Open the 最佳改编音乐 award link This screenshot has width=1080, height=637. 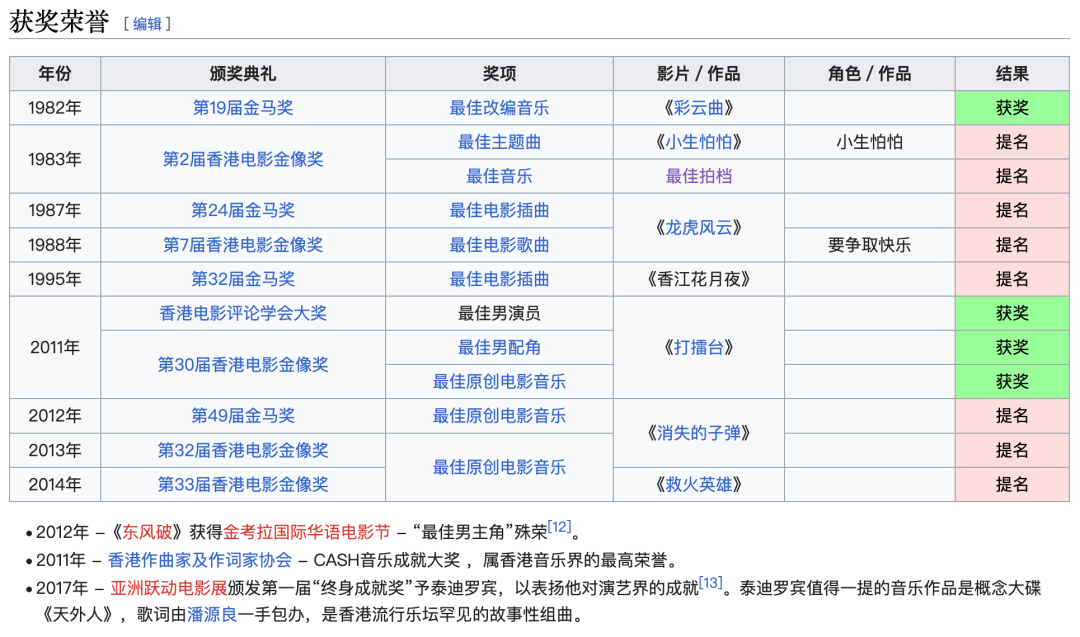[499, 108]
